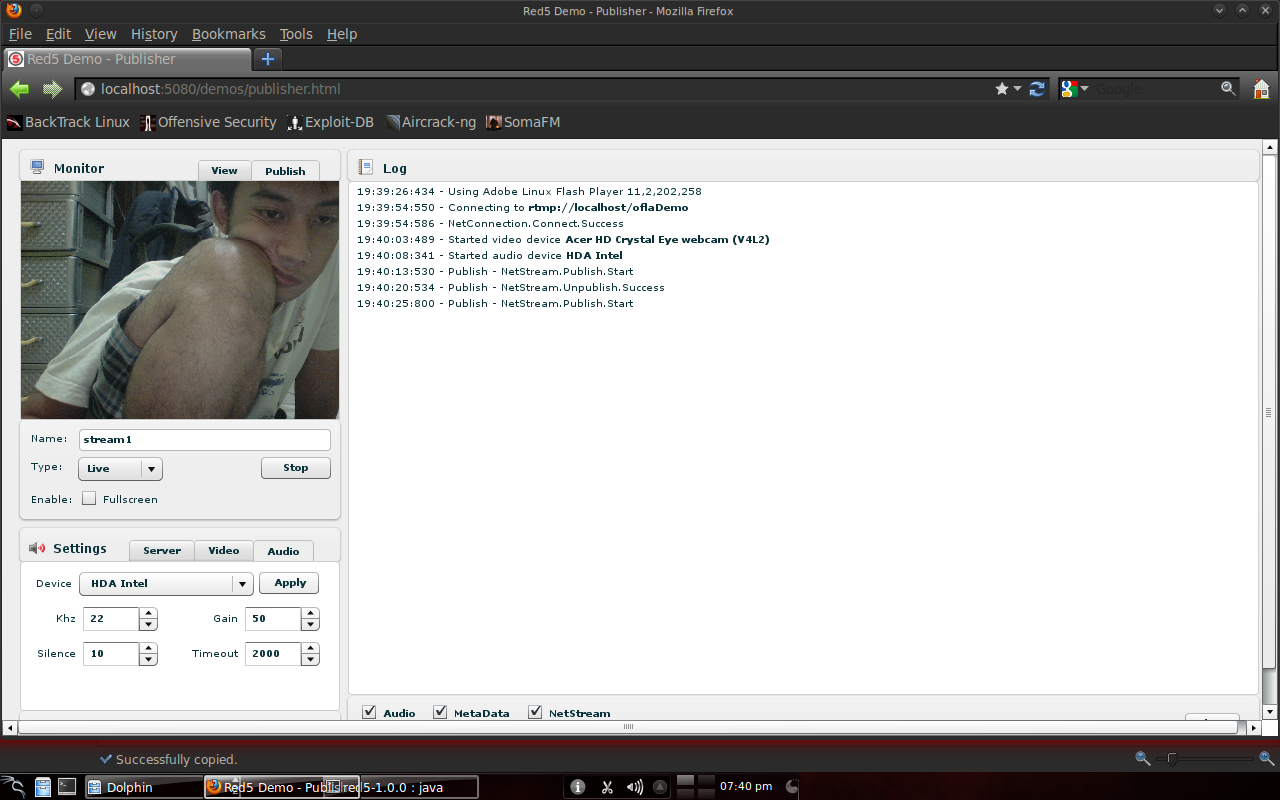
Task: Open the BackTrack Linux bookmark
Action: 68,122
